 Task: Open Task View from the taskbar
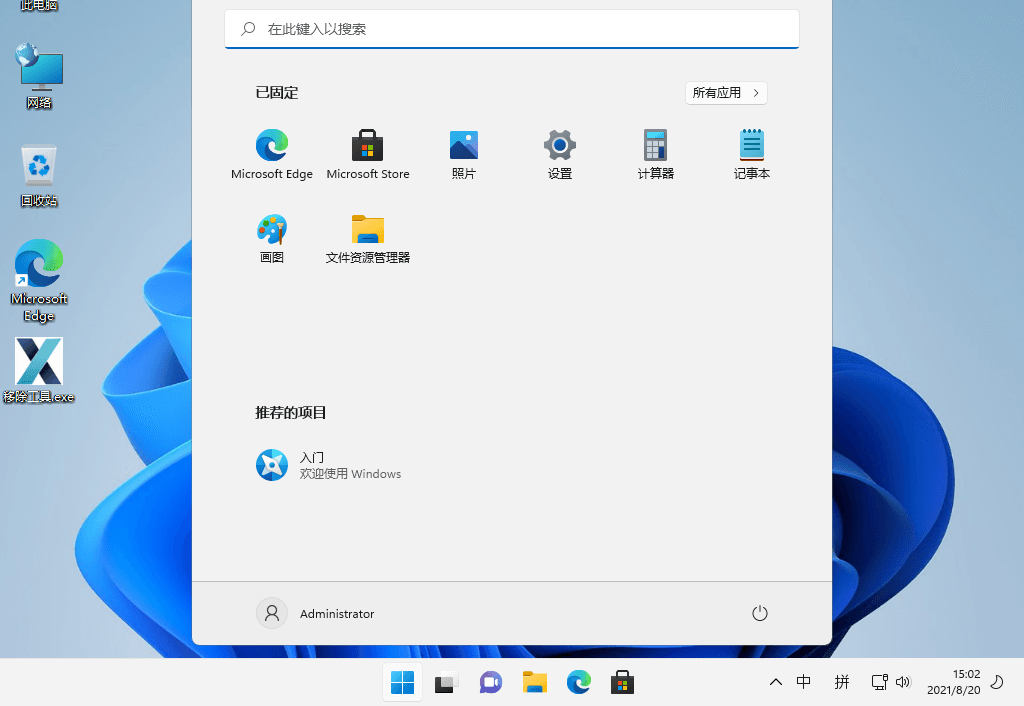click(x=447, y=682)
